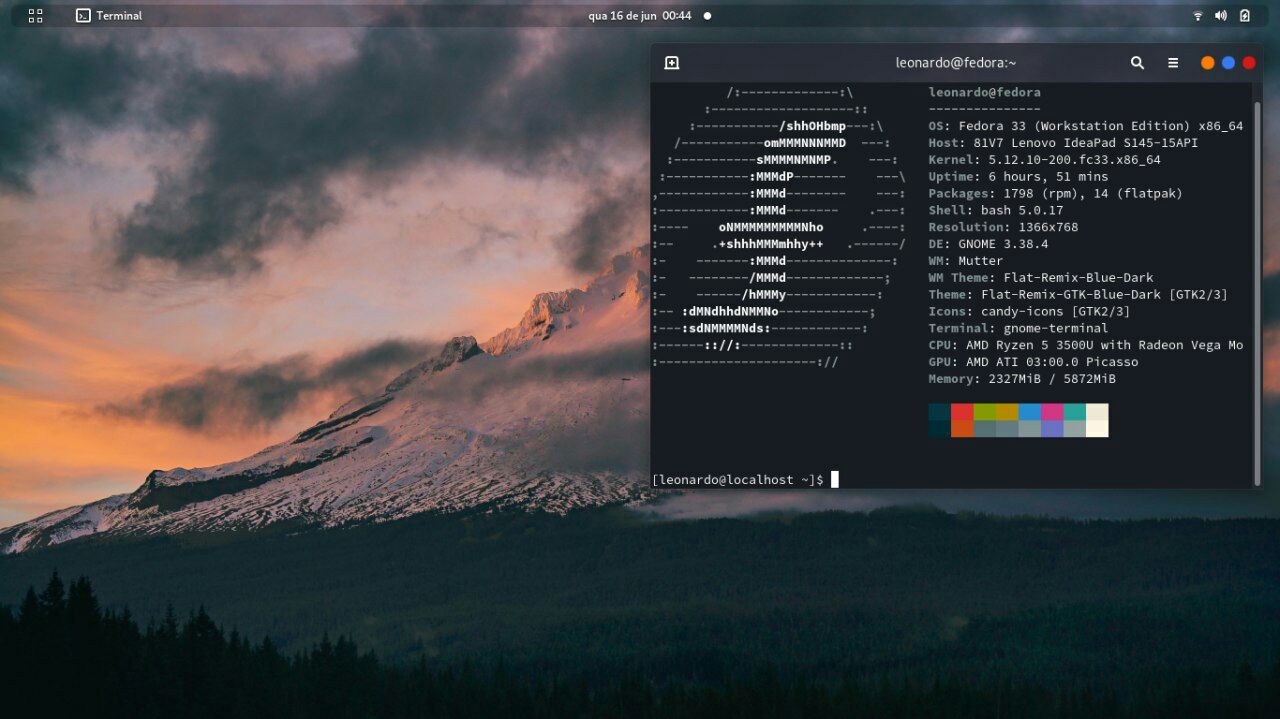Click the DE: GNOME 3.38.4 line
The height and width of the screenshot is (719, 1280).
[988, 244]
